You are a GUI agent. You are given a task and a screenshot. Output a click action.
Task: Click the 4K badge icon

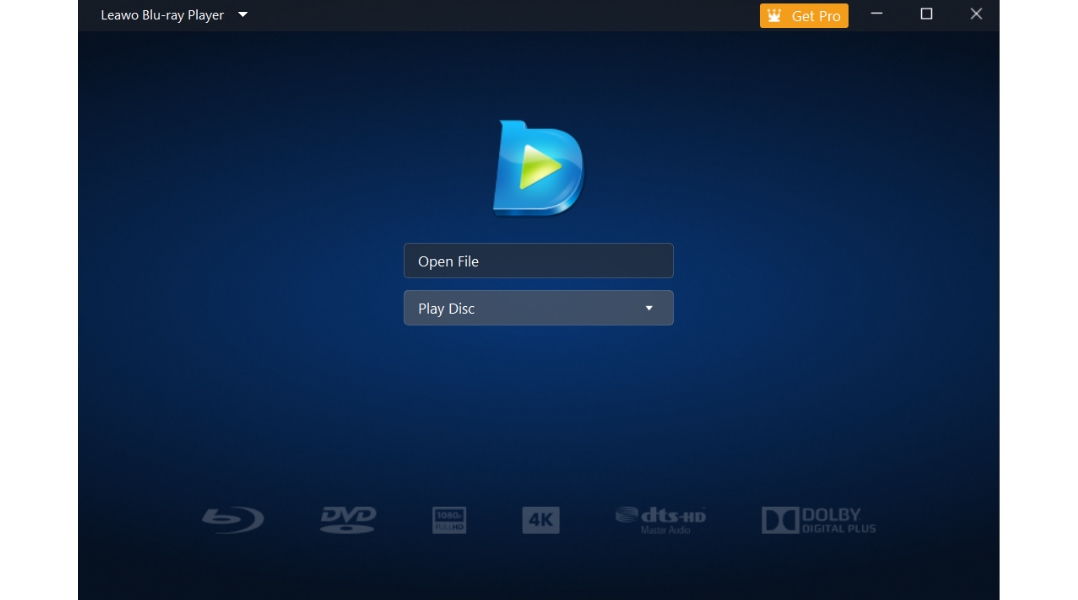click(x=540, y=520)
